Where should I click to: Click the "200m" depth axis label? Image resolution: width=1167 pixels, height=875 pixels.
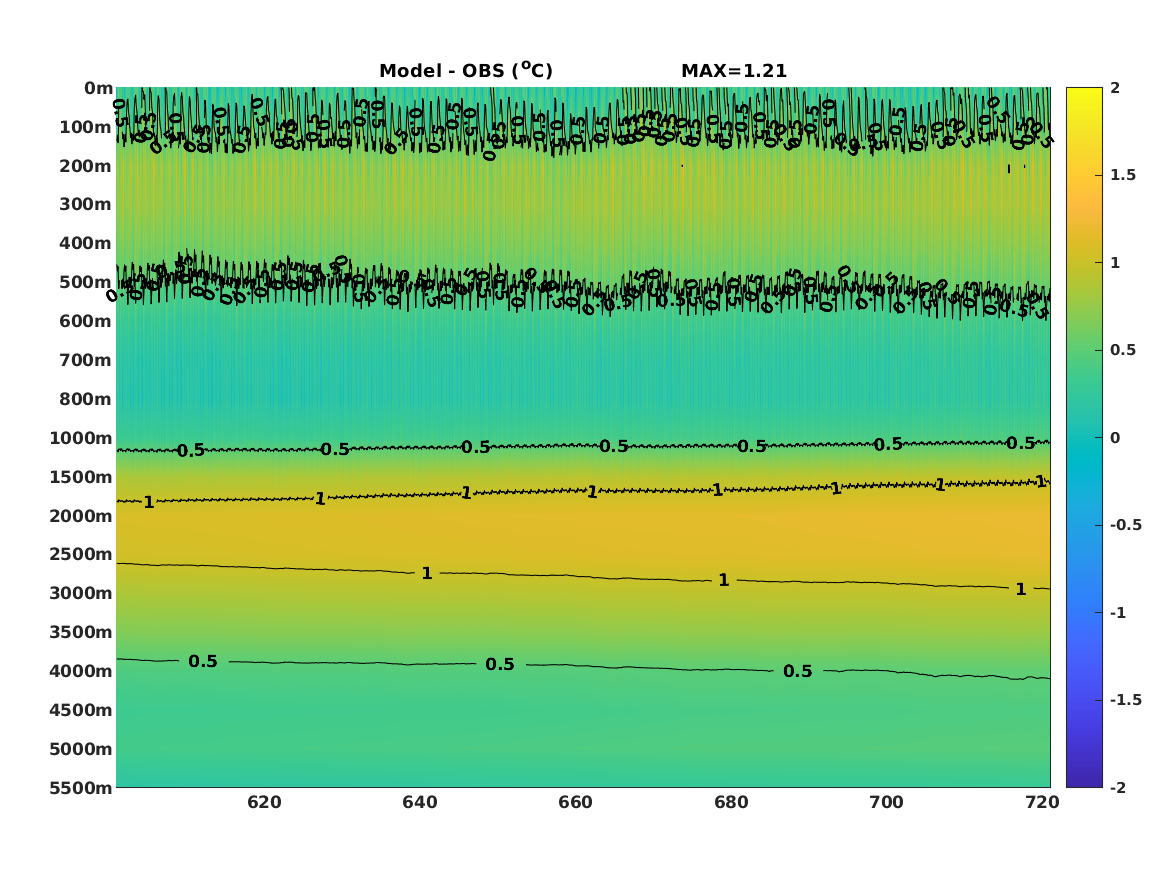(x=86, y=166)
